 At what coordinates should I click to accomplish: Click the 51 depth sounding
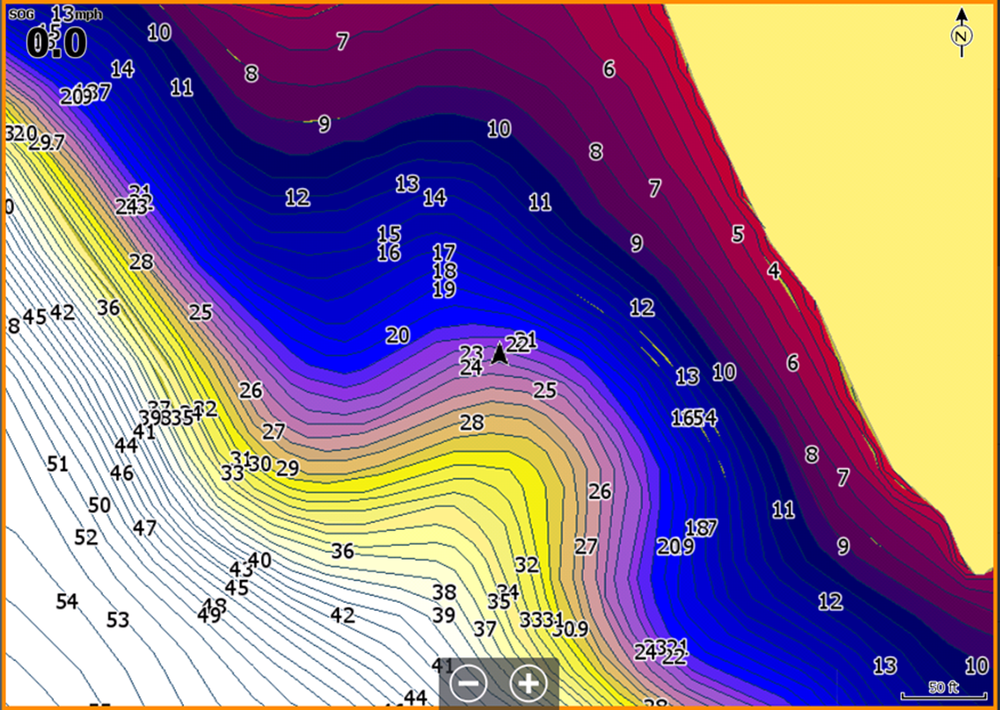tap(57, 464)
